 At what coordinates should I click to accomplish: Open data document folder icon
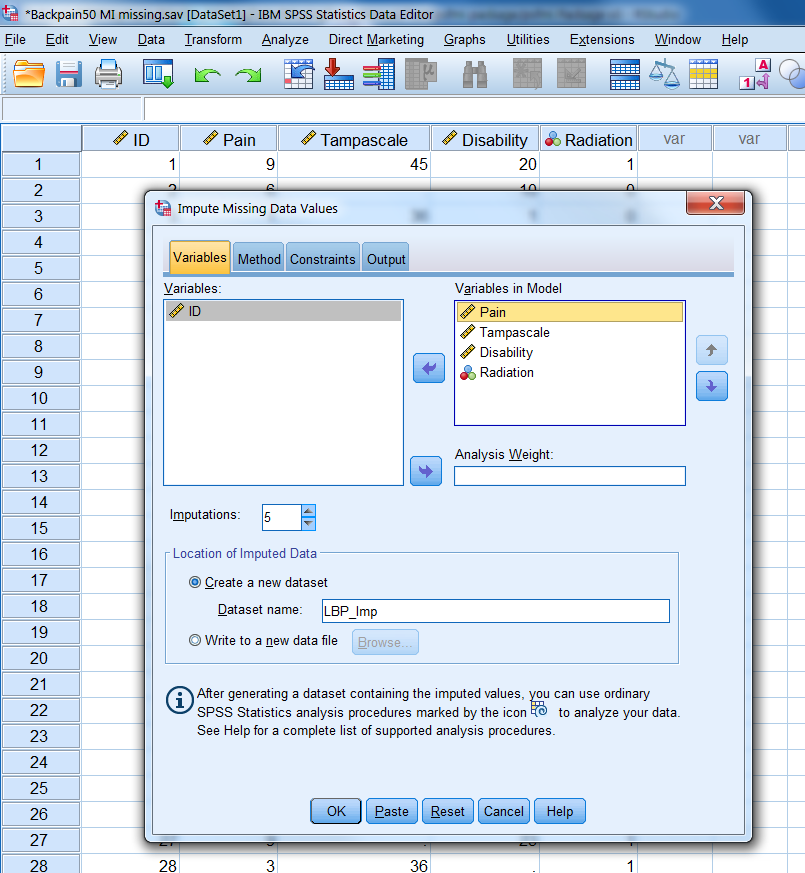[29, 74]
